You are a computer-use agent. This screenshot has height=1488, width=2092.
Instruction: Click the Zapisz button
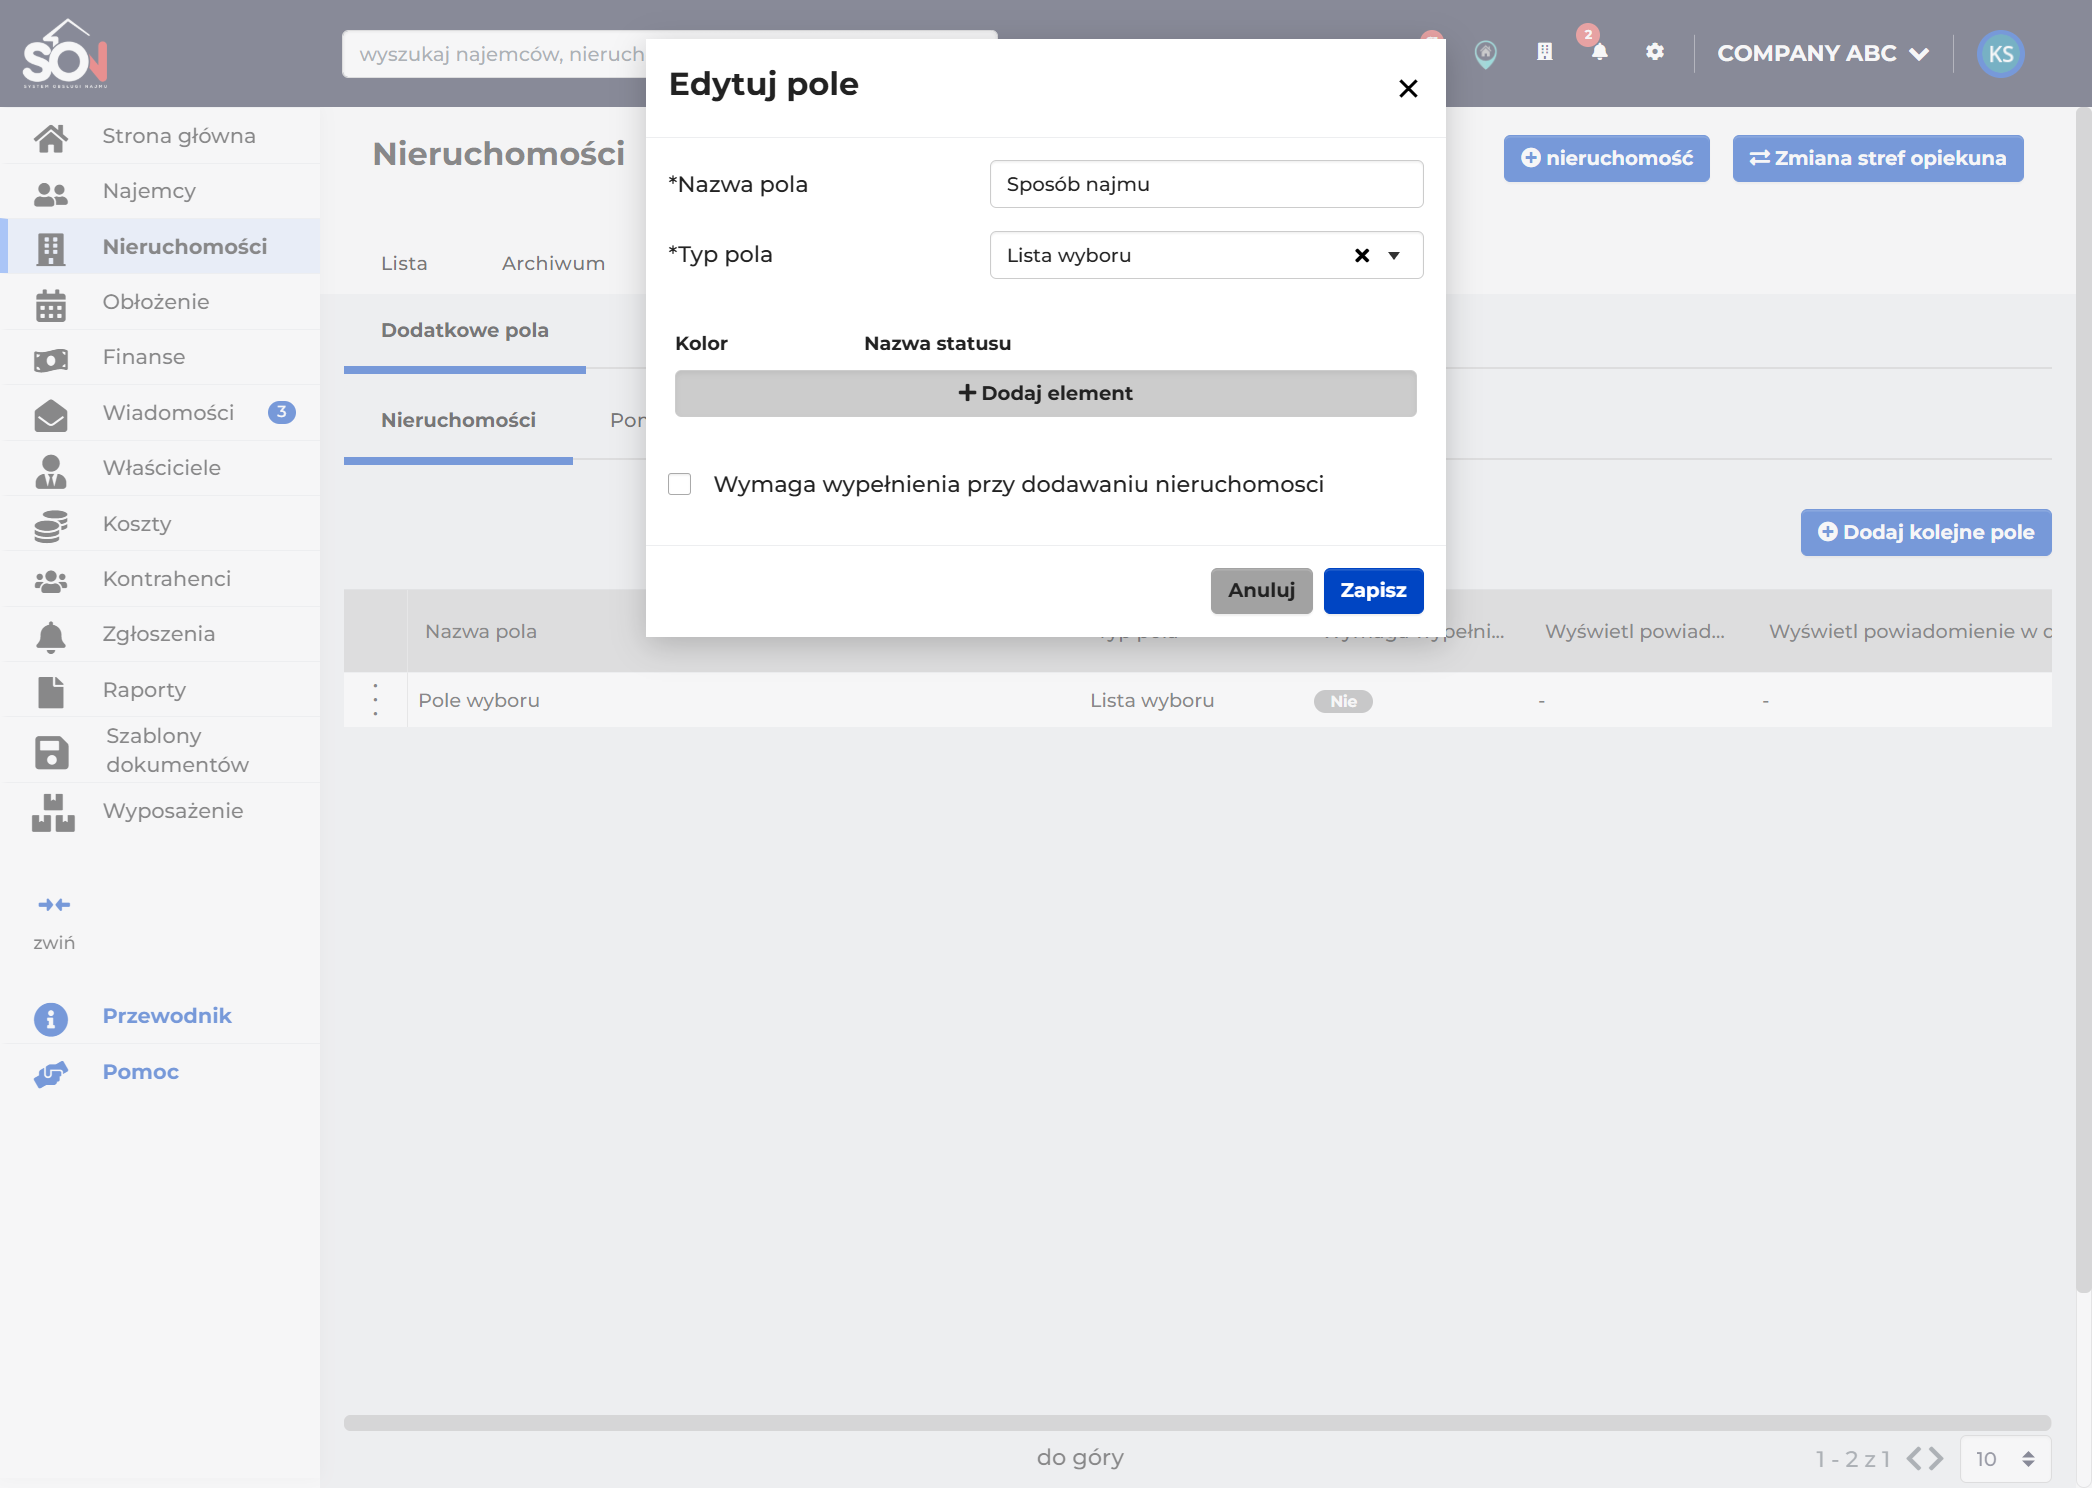pyautogui.click(x=1373, y=591)
